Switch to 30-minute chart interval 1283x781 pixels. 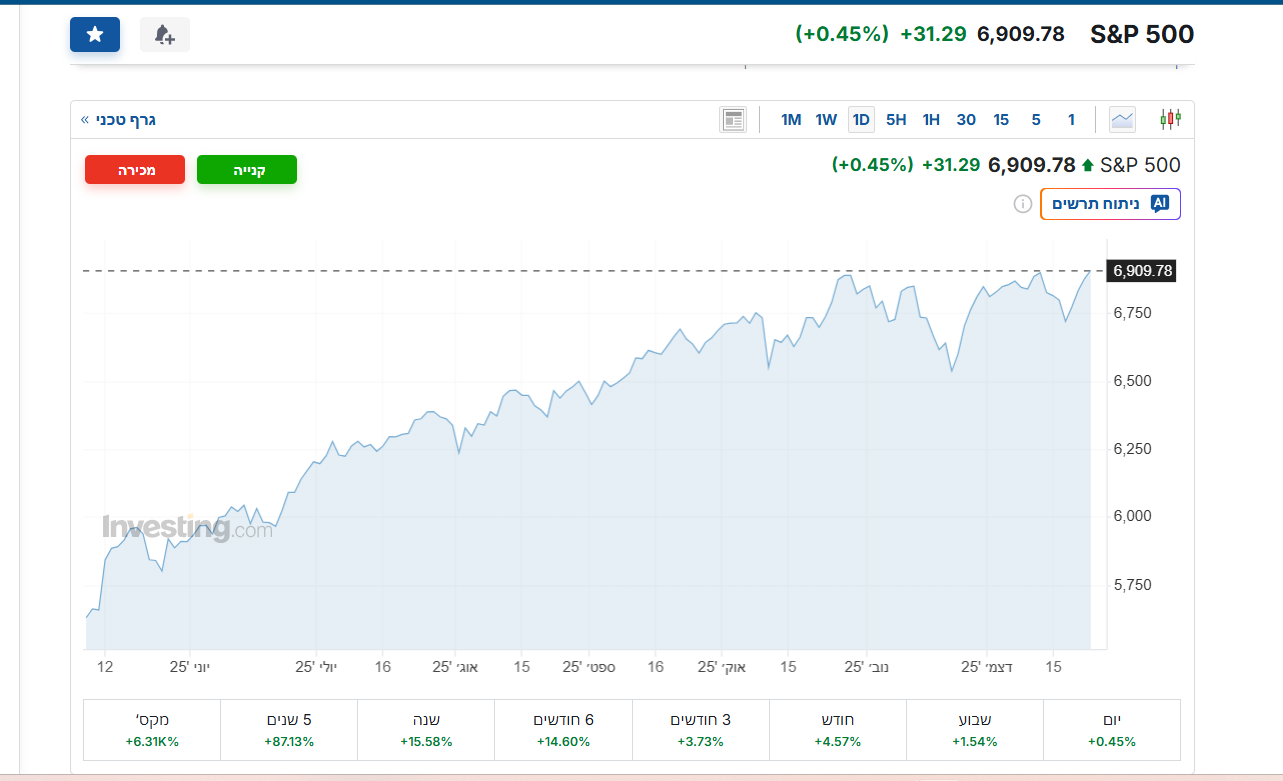pyautogui.click(x=966, y=120)
